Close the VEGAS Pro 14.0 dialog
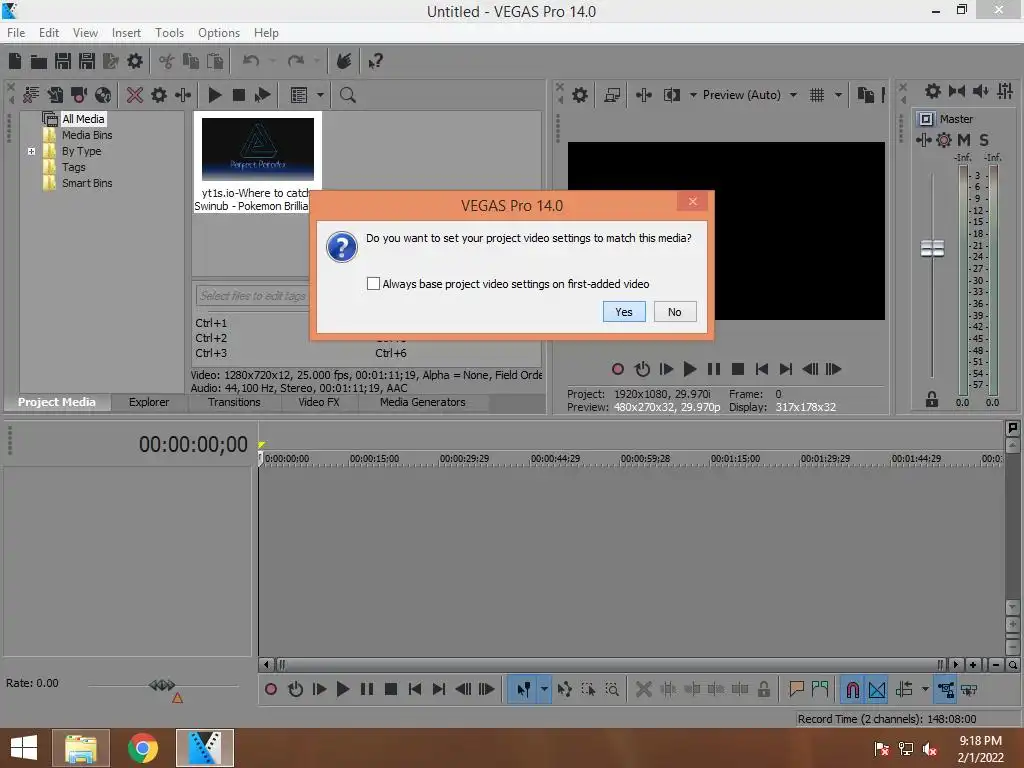 coord(692,202)
